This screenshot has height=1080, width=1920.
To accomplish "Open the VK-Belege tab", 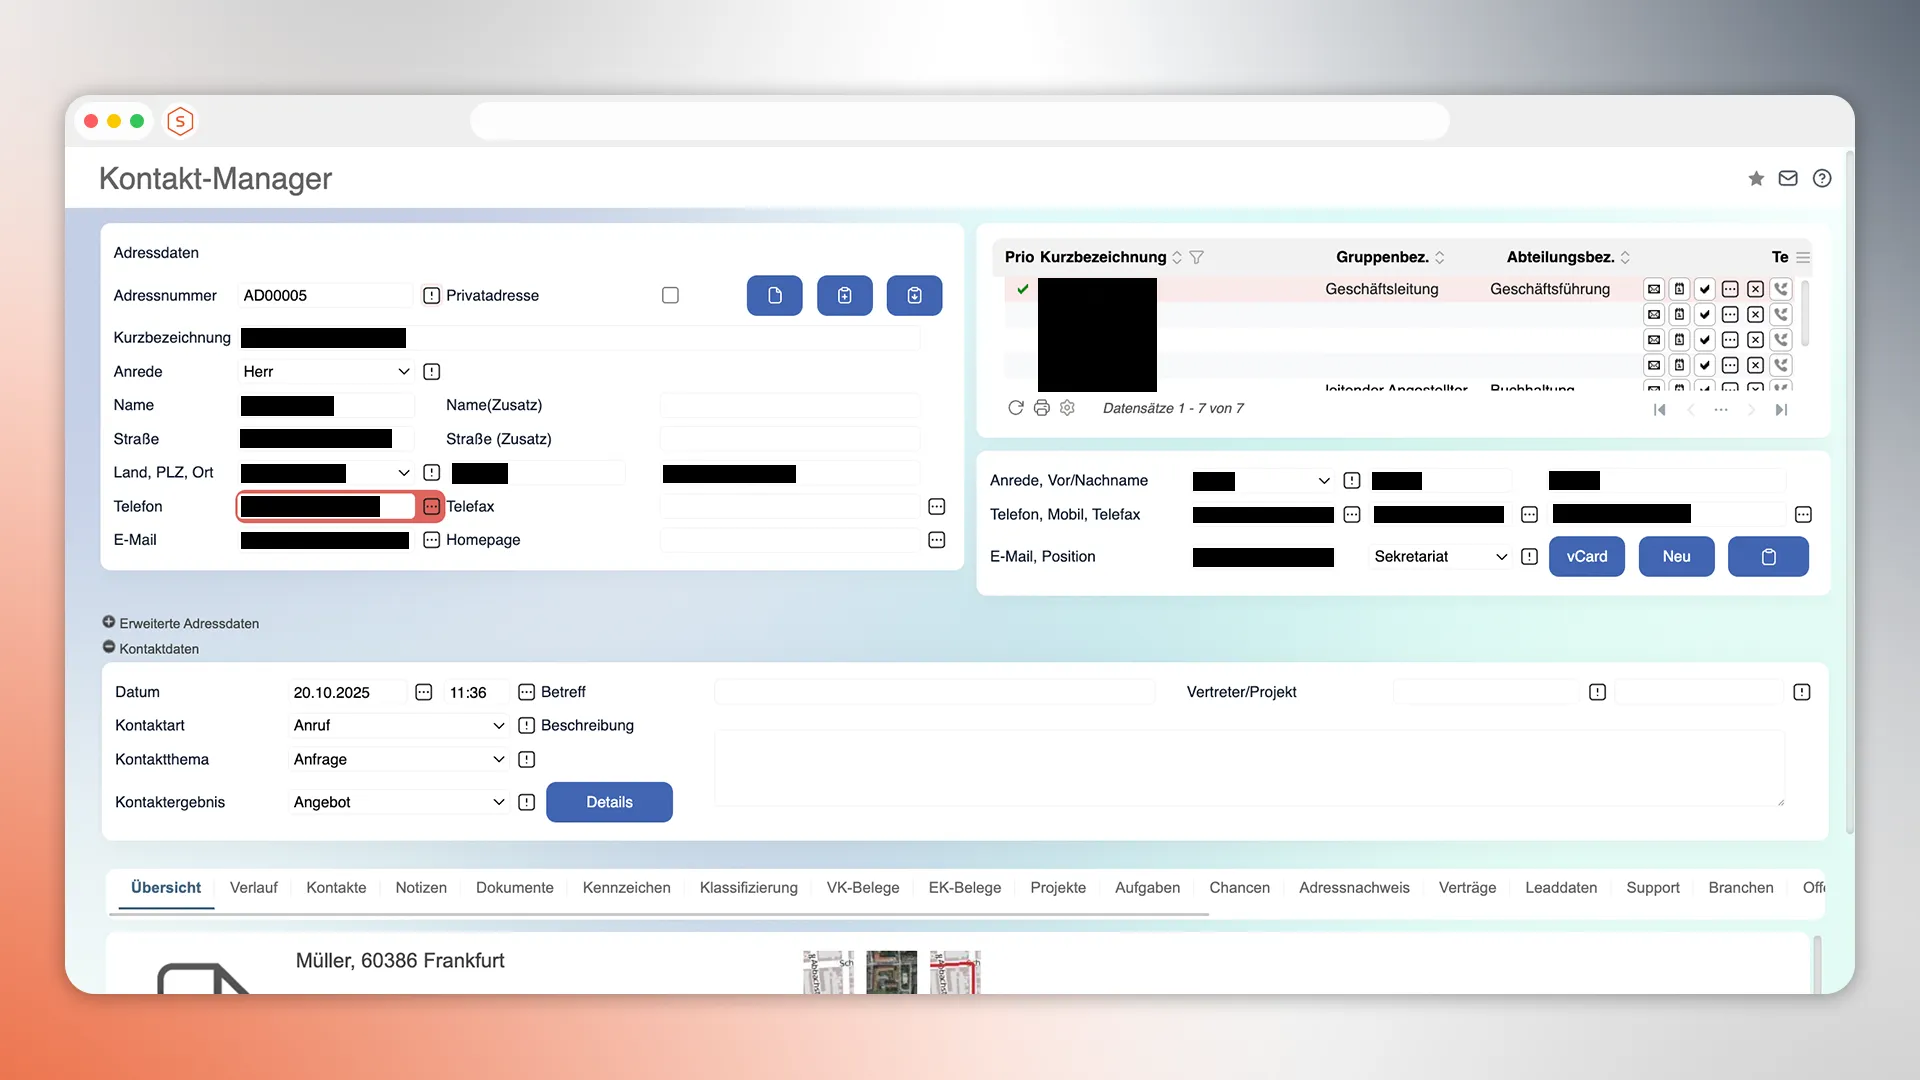I will [863, 888].
